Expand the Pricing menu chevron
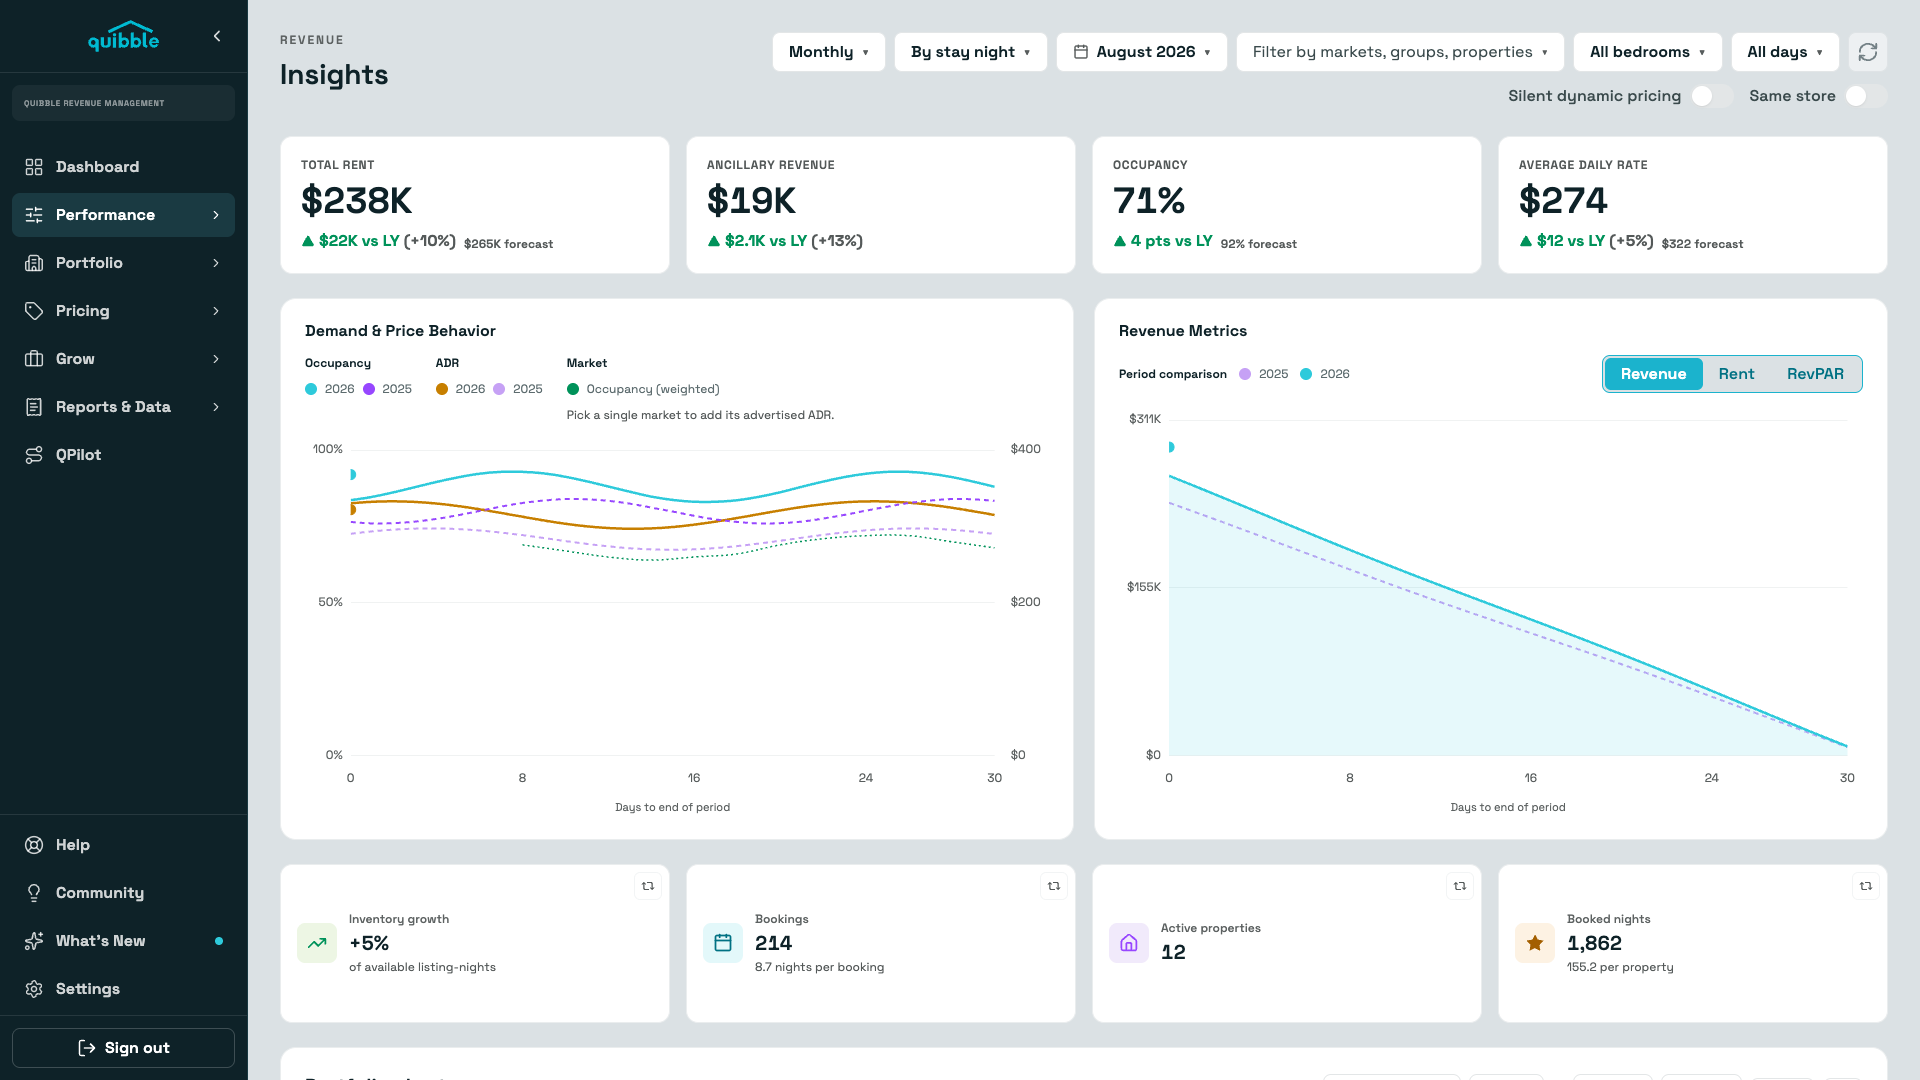This screenshot has width=1920, height=1080. (216, 311)
